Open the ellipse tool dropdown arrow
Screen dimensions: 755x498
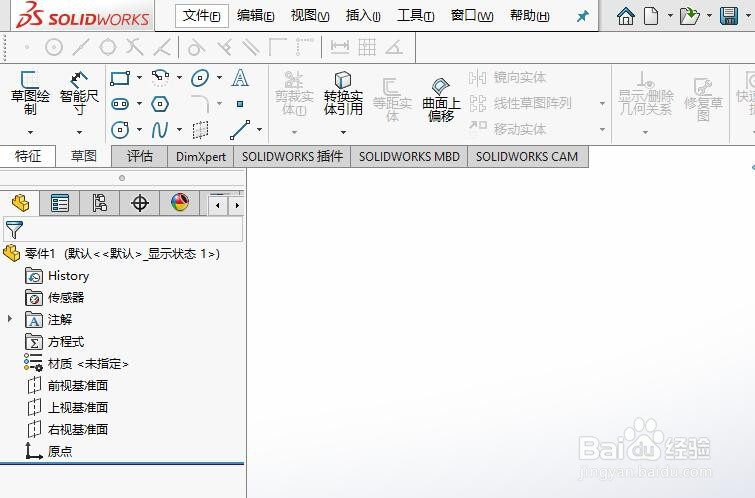click(219, 78)
